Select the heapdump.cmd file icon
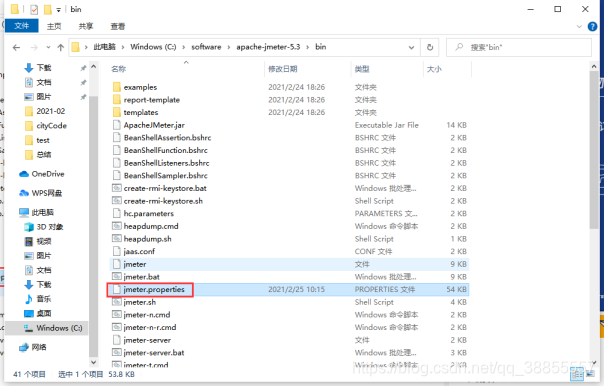This screenshot has width=605, height=386. tap(117, 226)
